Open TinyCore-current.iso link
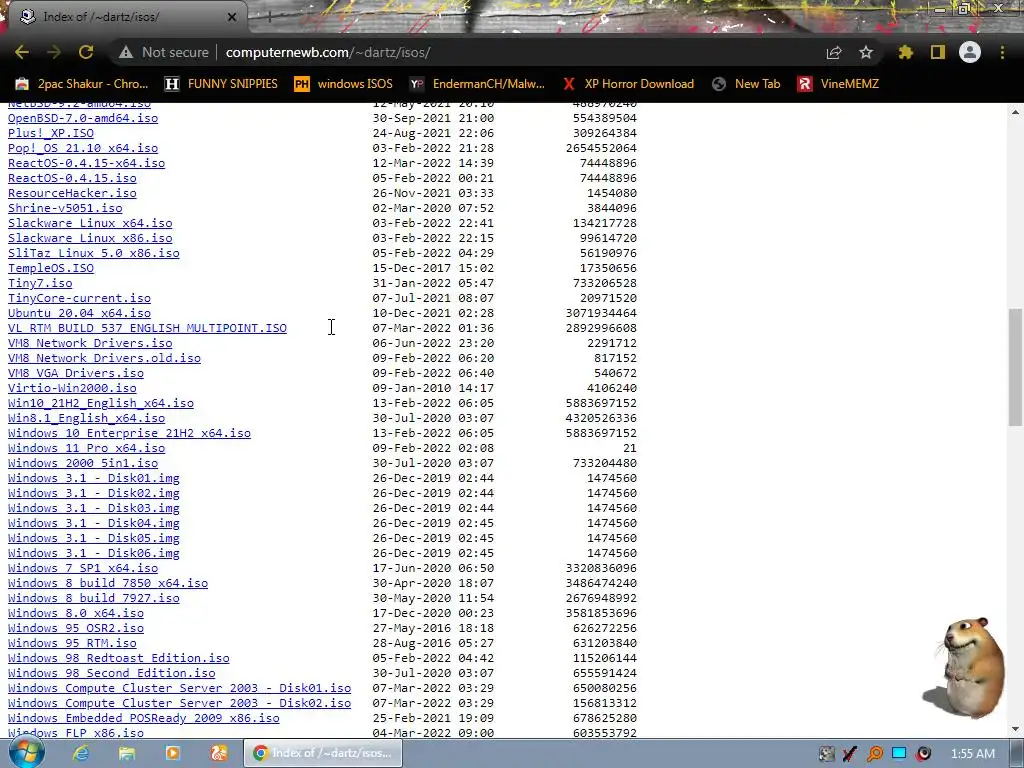1024x768 pixels. pos(79,298)
